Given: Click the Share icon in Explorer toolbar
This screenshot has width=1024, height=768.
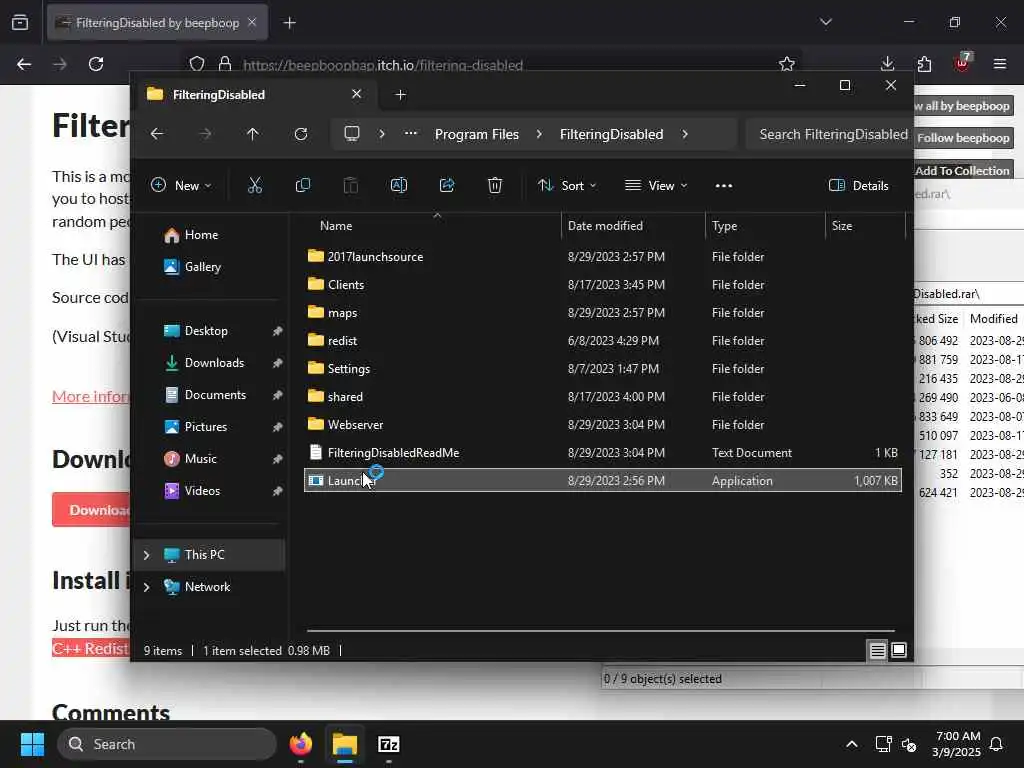Looking at the screenshot, I should point(447,185).
